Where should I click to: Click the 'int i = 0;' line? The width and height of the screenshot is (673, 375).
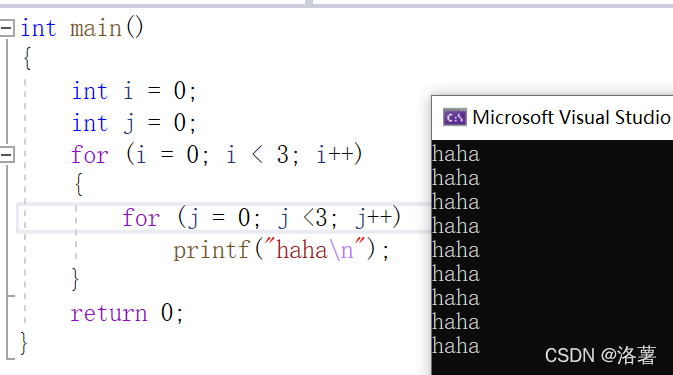pyautogui.click(x=134, y=91)
